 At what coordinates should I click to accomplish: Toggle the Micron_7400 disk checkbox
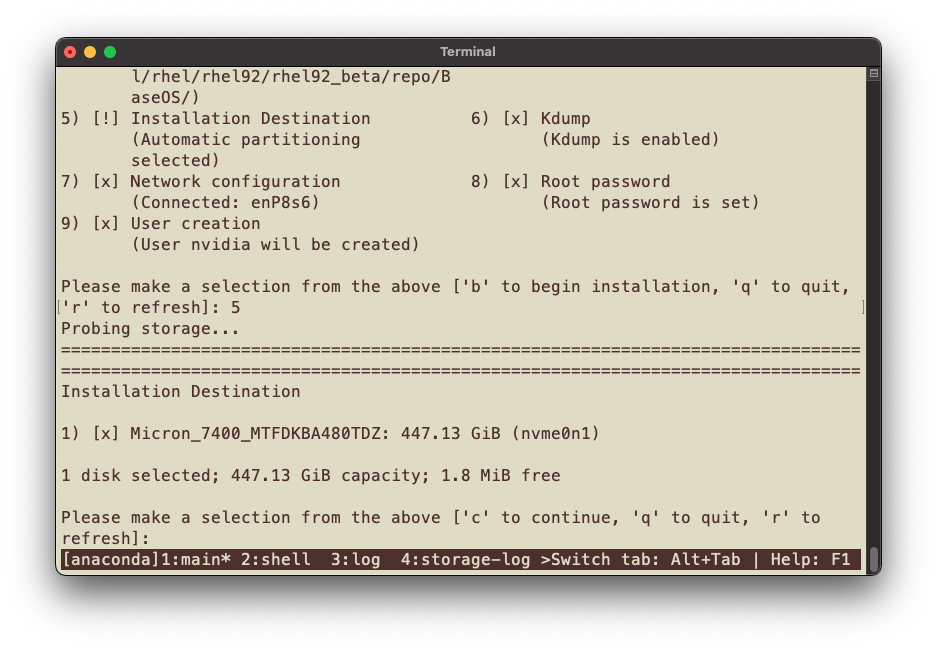click(x=106, y=434)
